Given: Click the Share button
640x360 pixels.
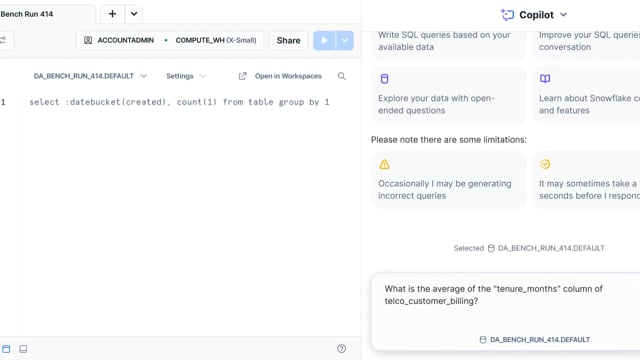Looking at the screenshot, I should click(288, 40).
